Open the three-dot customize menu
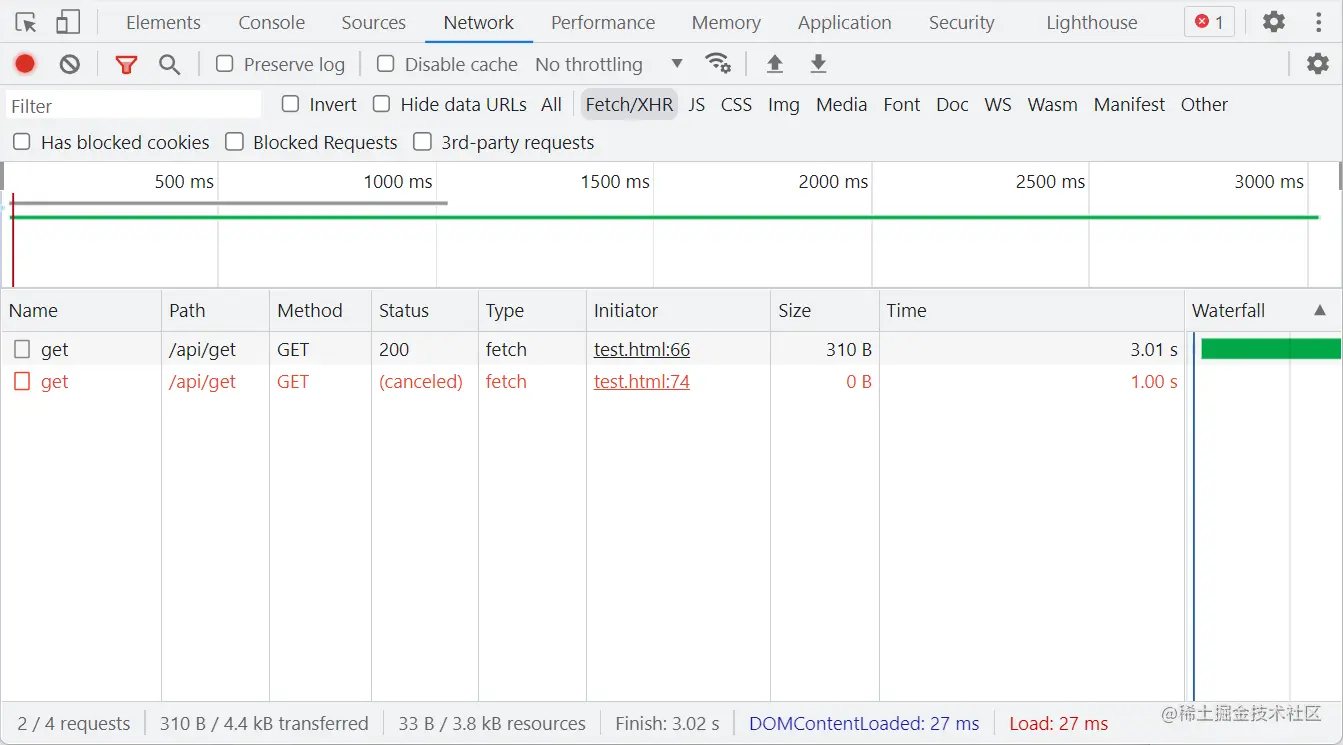Viewport: 1343px width, 745px height. pyautogui.click(x=1317, y=21)
